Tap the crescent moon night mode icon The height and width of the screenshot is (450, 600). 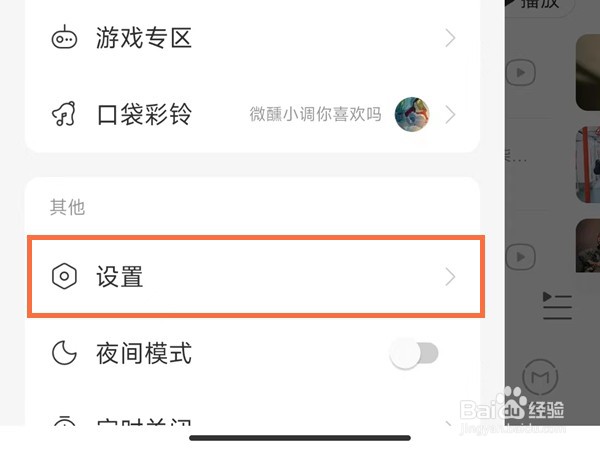click(64, 353)
